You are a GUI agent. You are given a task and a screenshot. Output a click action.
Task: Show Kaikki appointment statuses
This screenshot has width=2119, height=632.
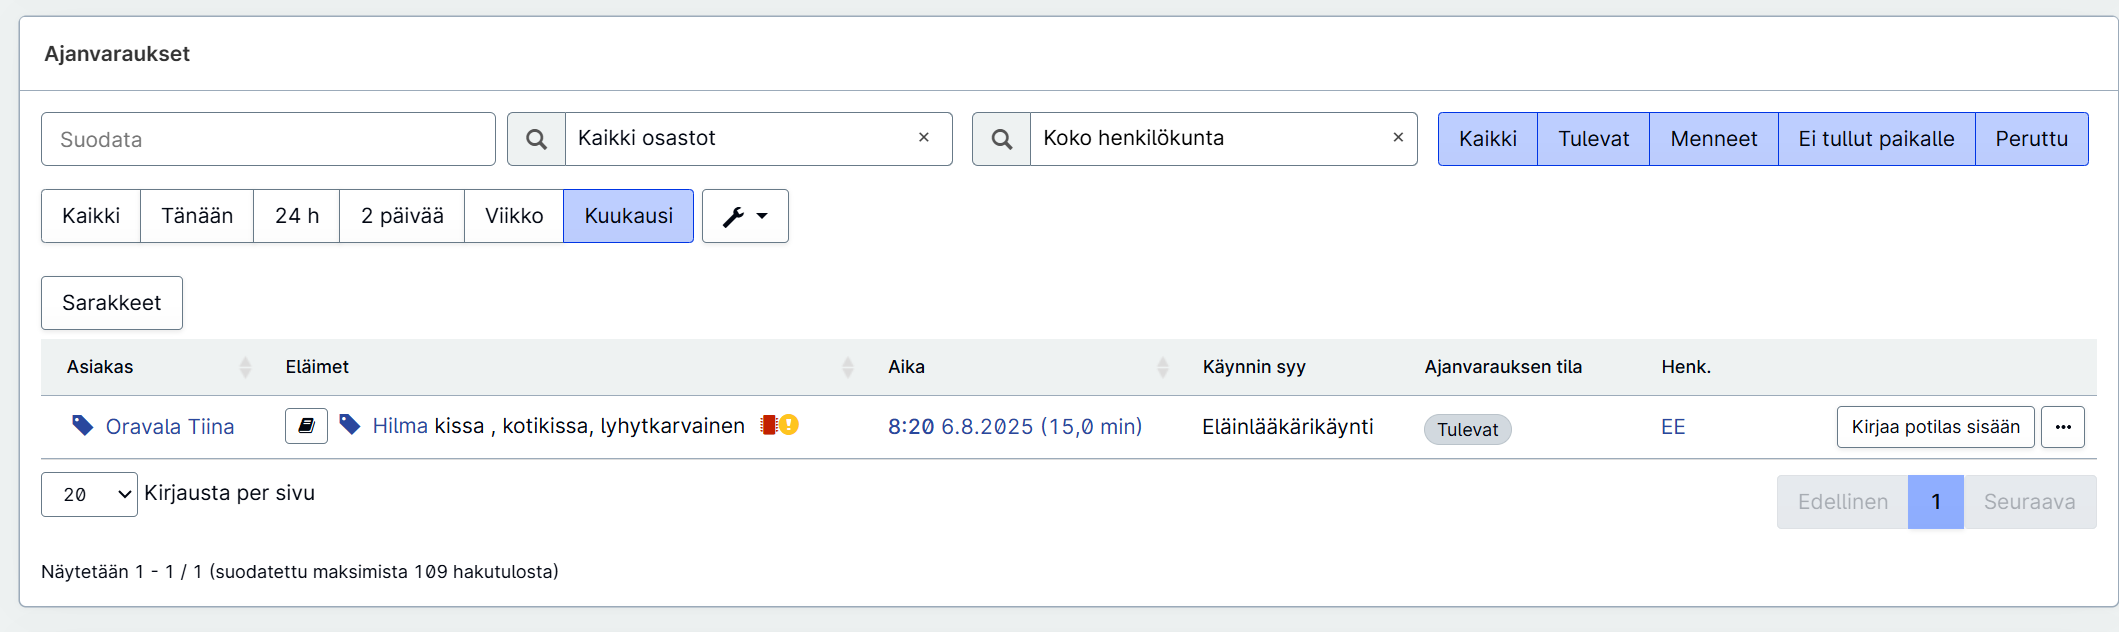tap(1488, 139)
